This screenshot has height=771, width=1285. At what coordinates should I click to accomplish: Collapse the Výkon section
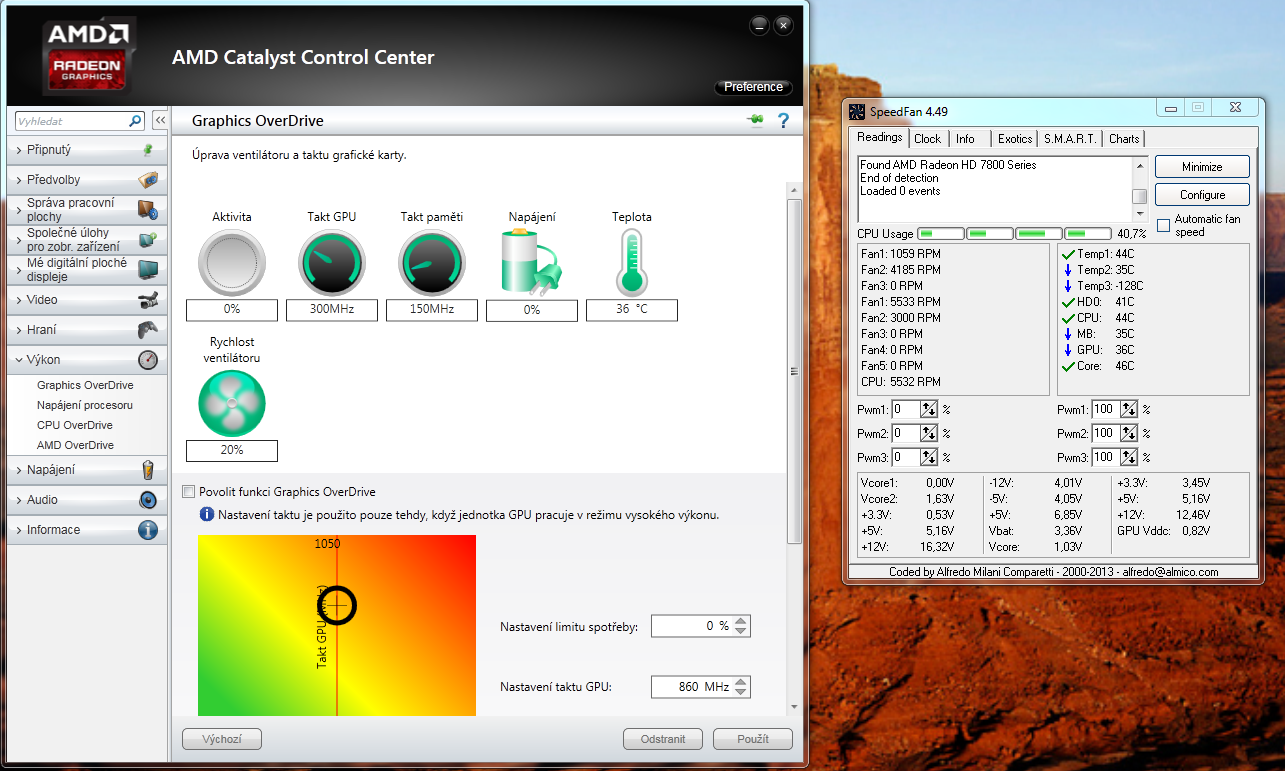(x=89, y=360)
